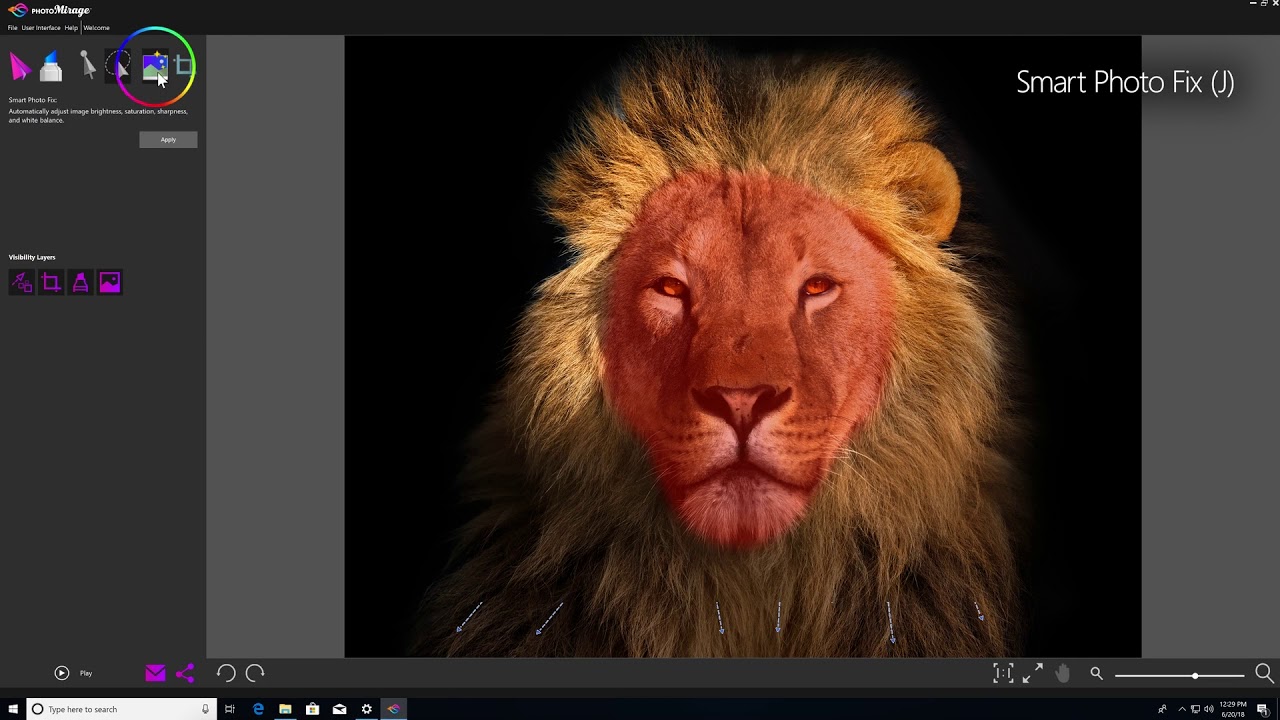1280x720 pixels.
Task: Click the zoom slider handle
Action: [1195, 676]
